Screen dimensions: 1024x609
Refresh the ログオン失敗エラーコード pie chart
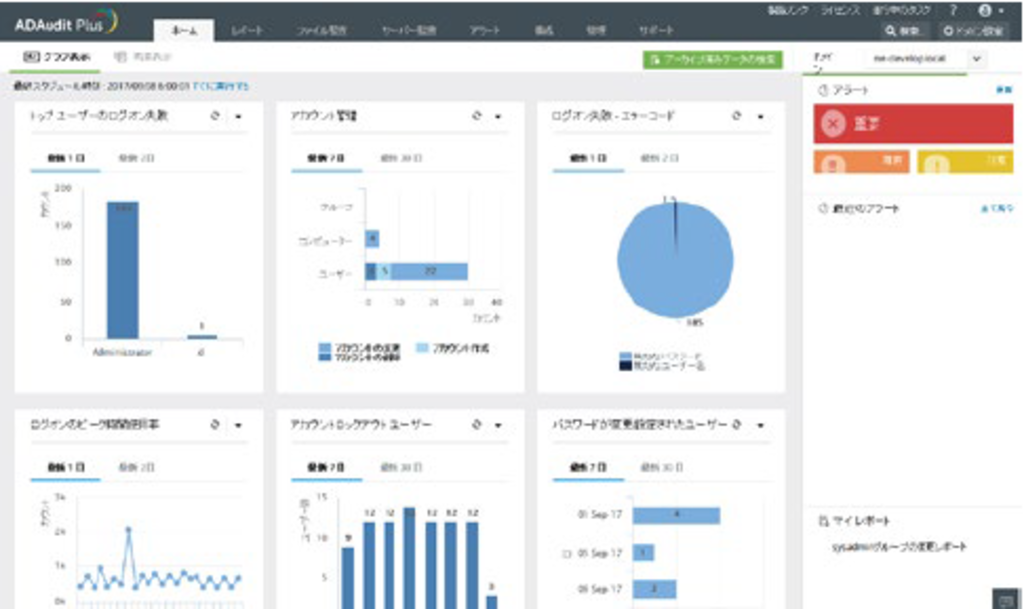pyautogui.click(x=737, y=116)
